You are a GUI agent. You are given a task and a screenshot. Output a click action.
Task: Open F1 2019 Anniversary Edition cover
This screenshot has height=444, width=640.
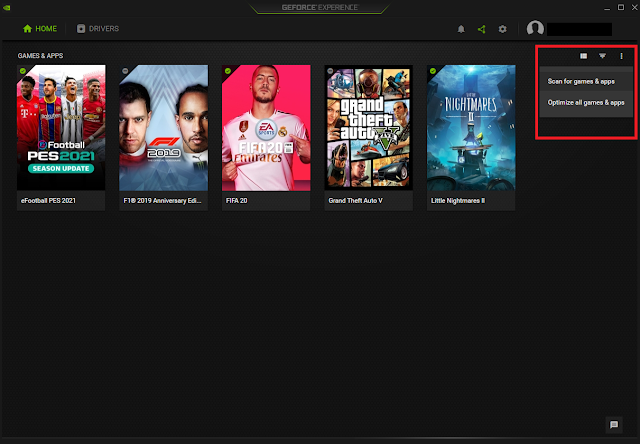(x=163, y=128)
